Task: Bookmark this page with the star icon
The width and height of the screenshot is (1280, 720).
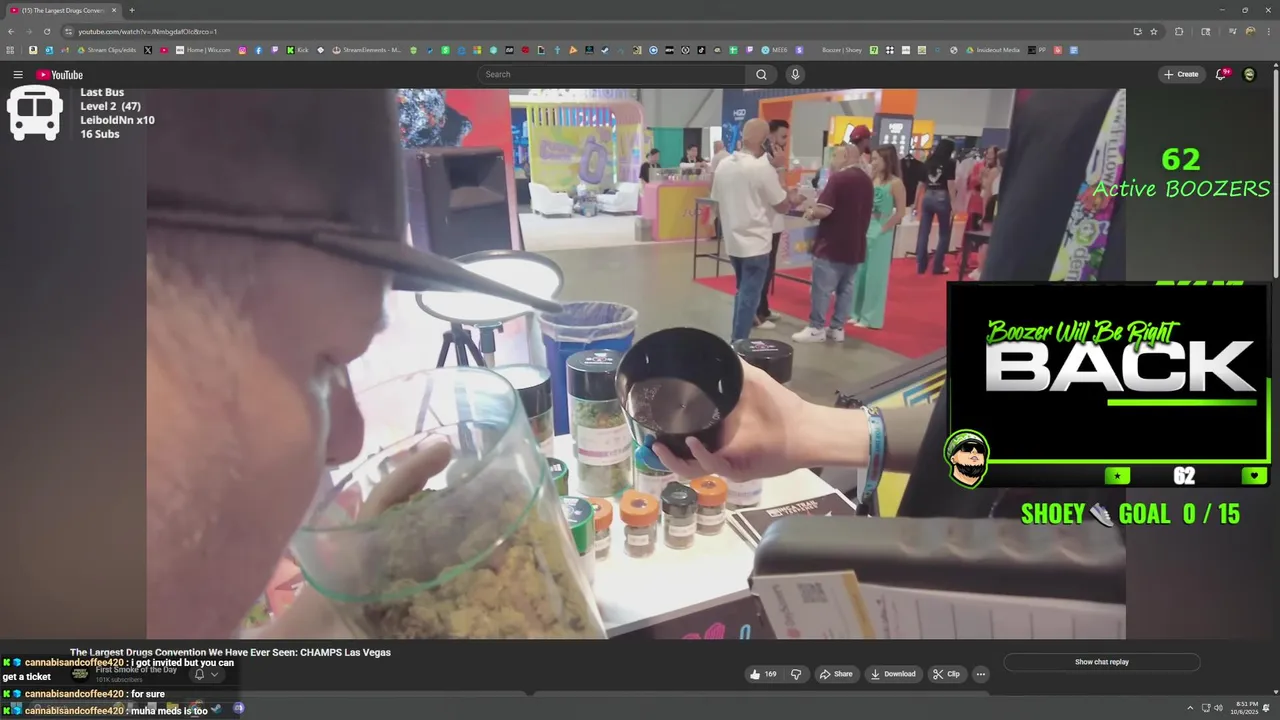Action: (1154, 31)
